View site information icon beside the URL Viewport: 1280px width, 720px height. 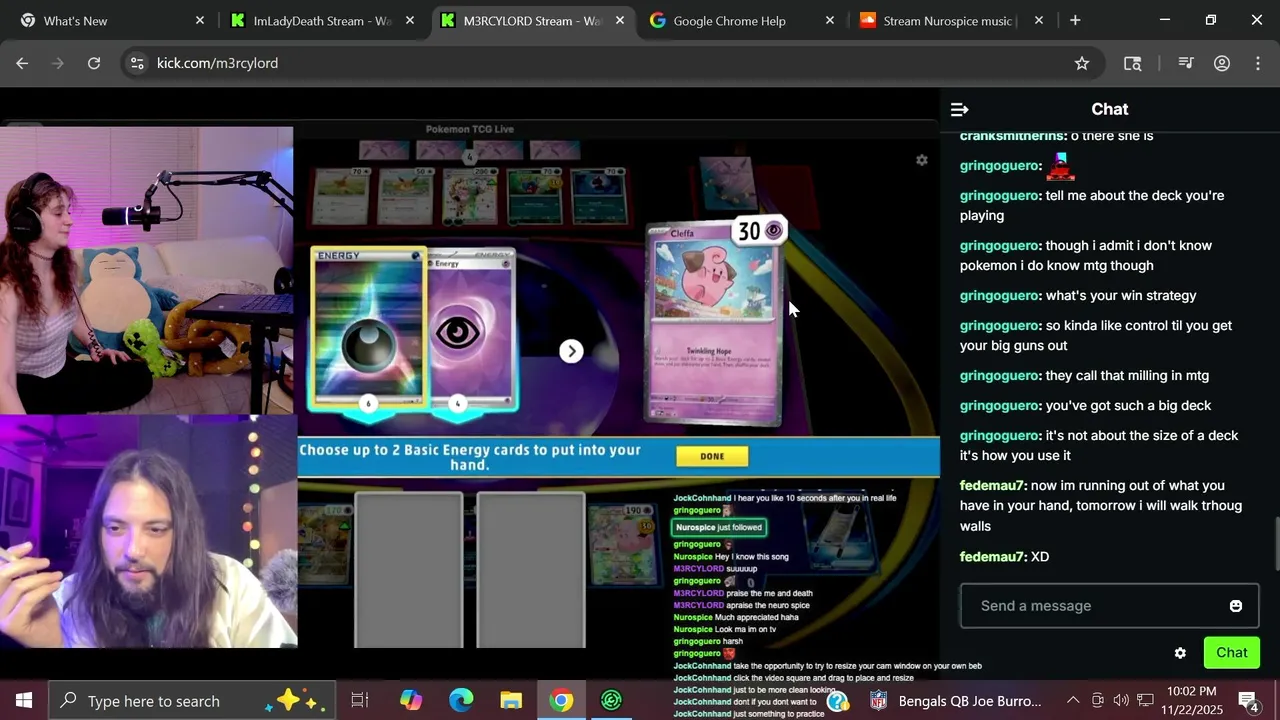click(137, 63)
